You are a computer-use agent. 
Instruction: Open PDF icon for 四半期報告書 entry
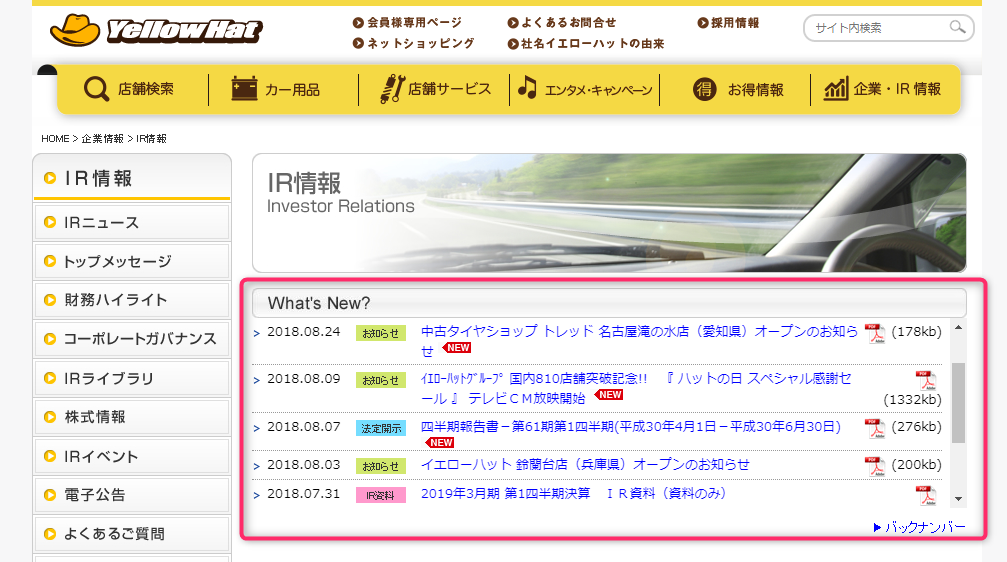(x=875, y=428)
